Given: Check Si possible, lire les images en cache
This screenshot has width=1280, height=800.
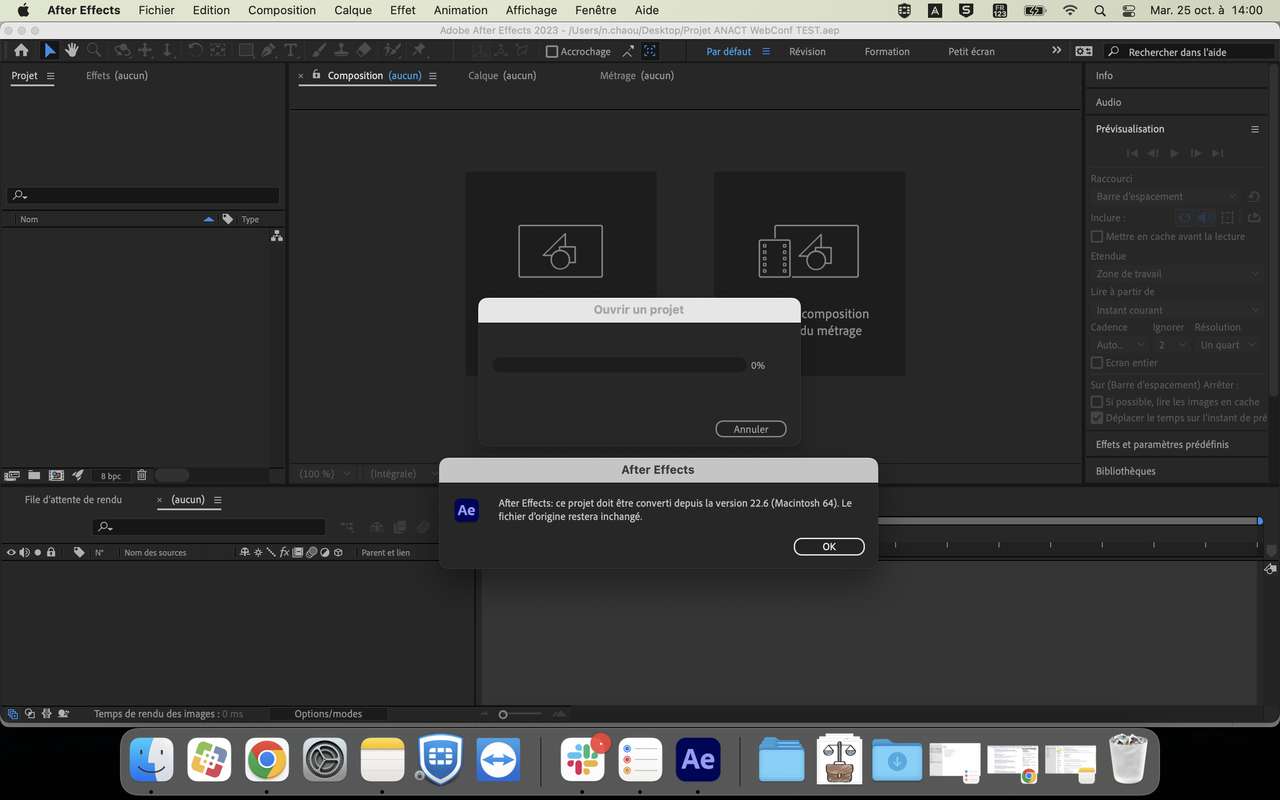Looking at the screenshot, I should (1097, 402).
